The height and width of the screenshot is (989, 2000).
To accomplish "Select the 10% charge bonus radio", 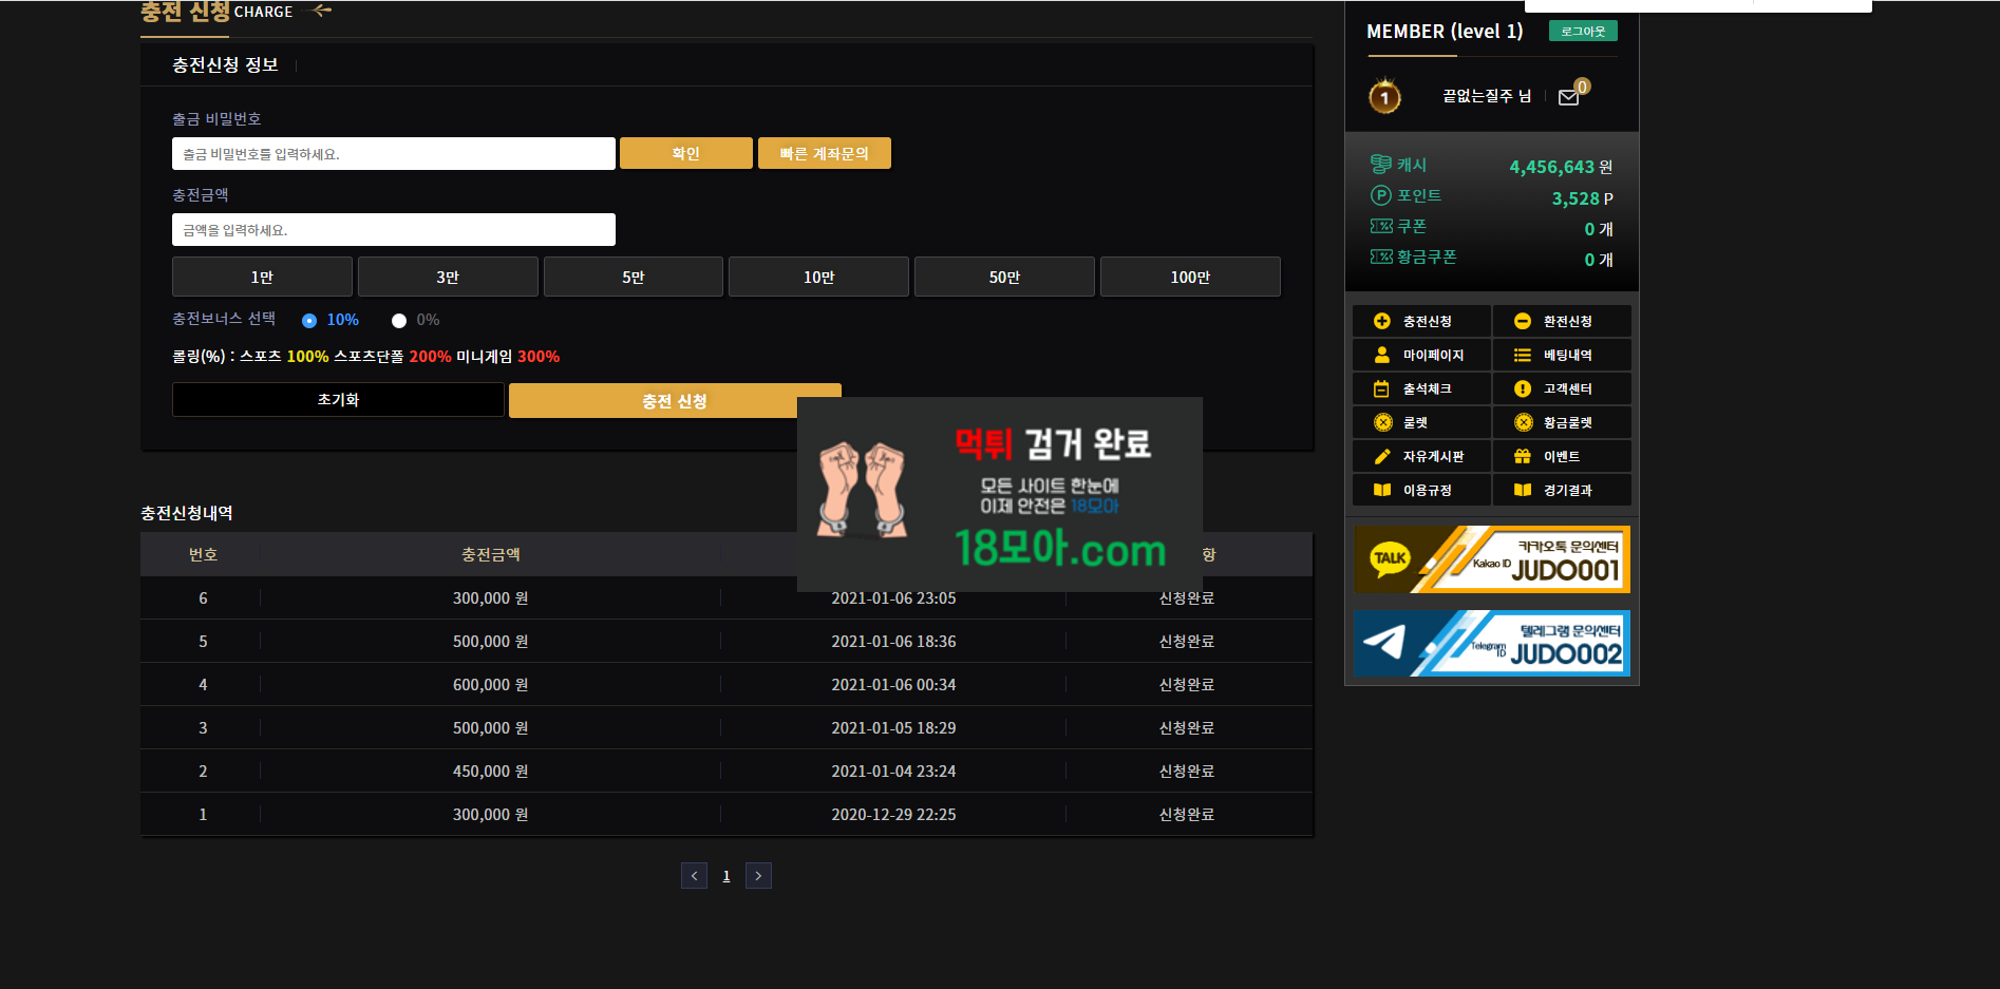I will [x=309, y=321].
